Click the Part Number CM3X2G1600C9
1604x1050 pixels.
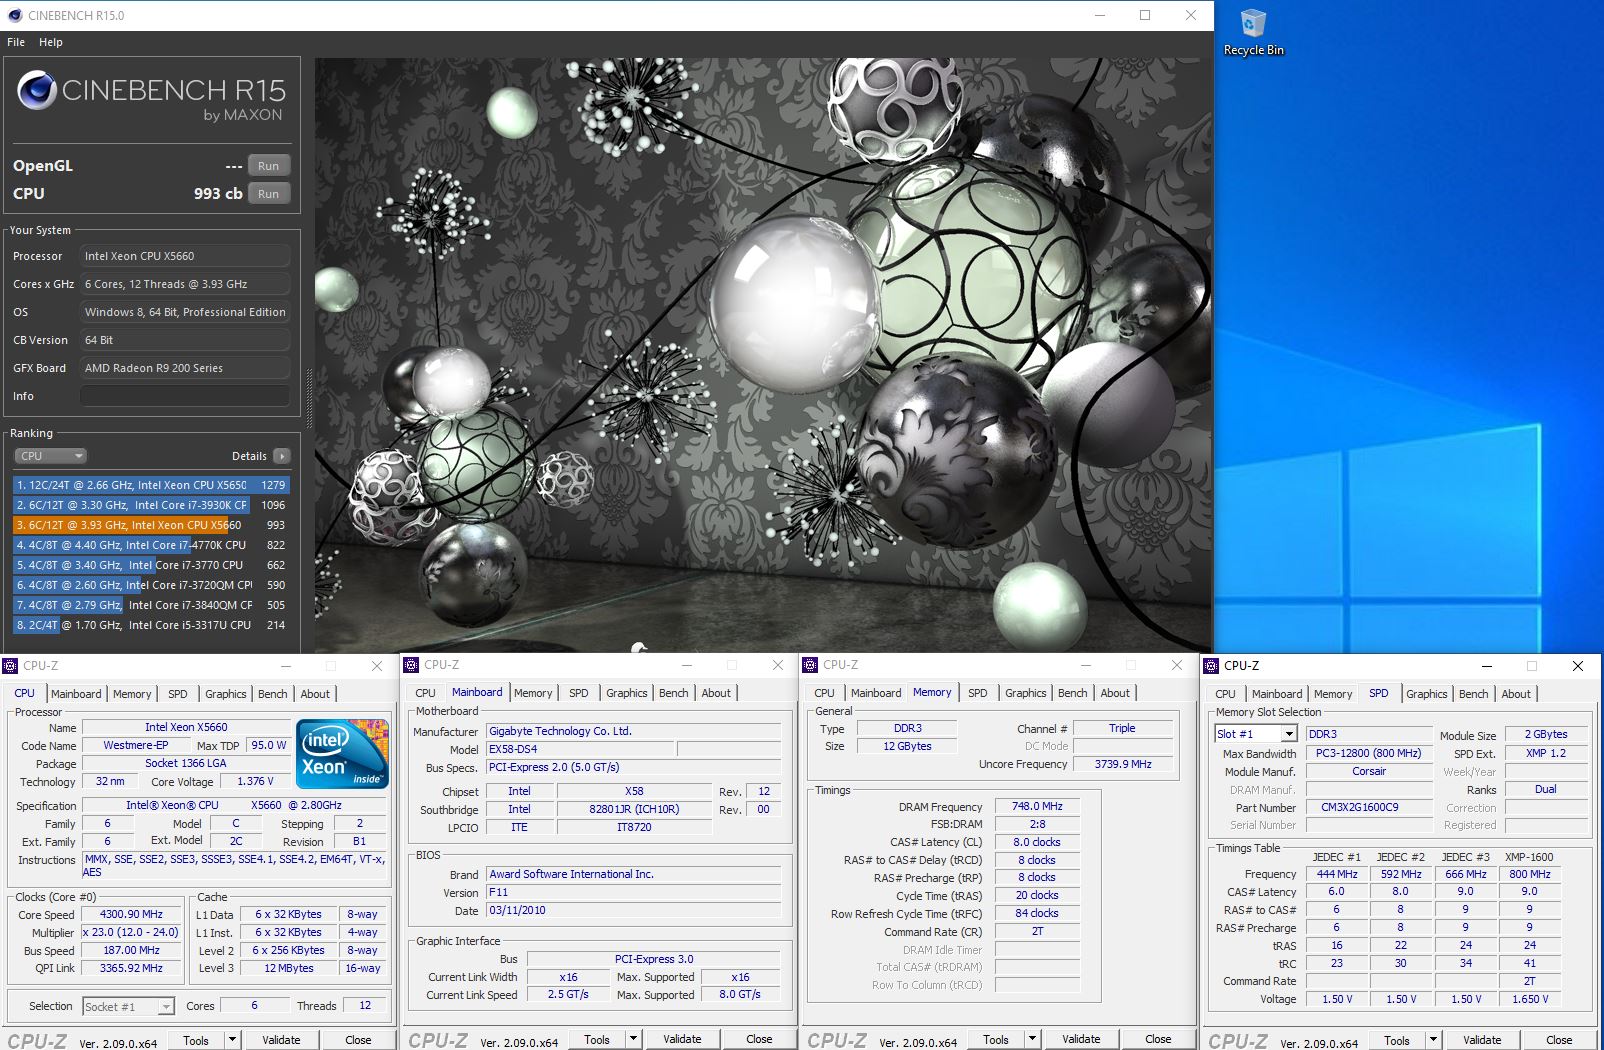point(1369,807)
